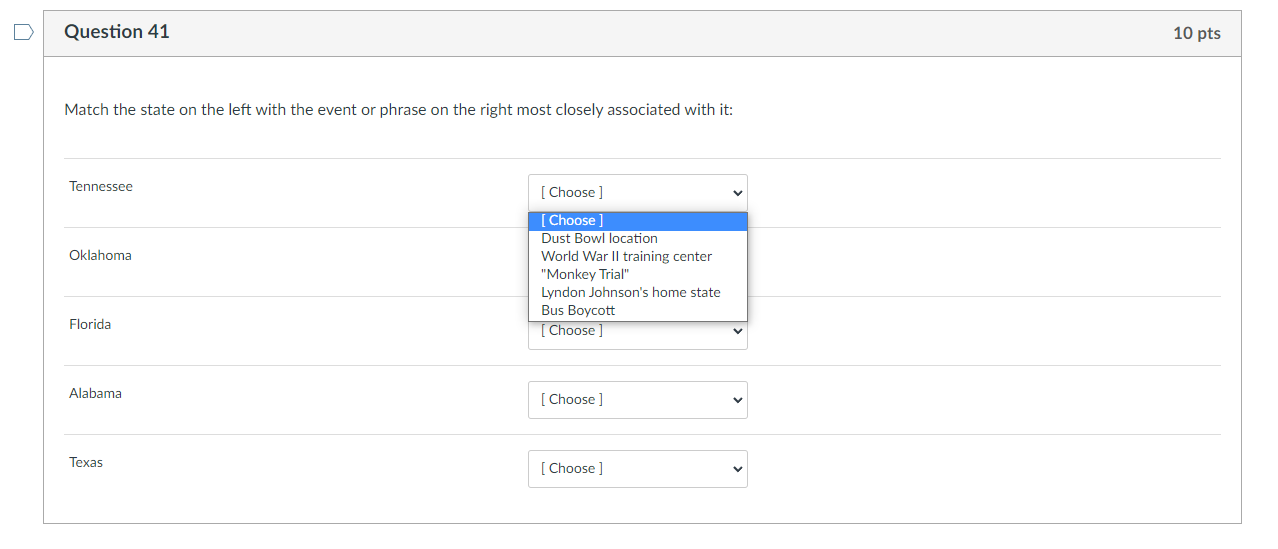Screen dimensions: 1278x549
Task: Flag Question 41 with the flag icon
Action: pos(23,33)
